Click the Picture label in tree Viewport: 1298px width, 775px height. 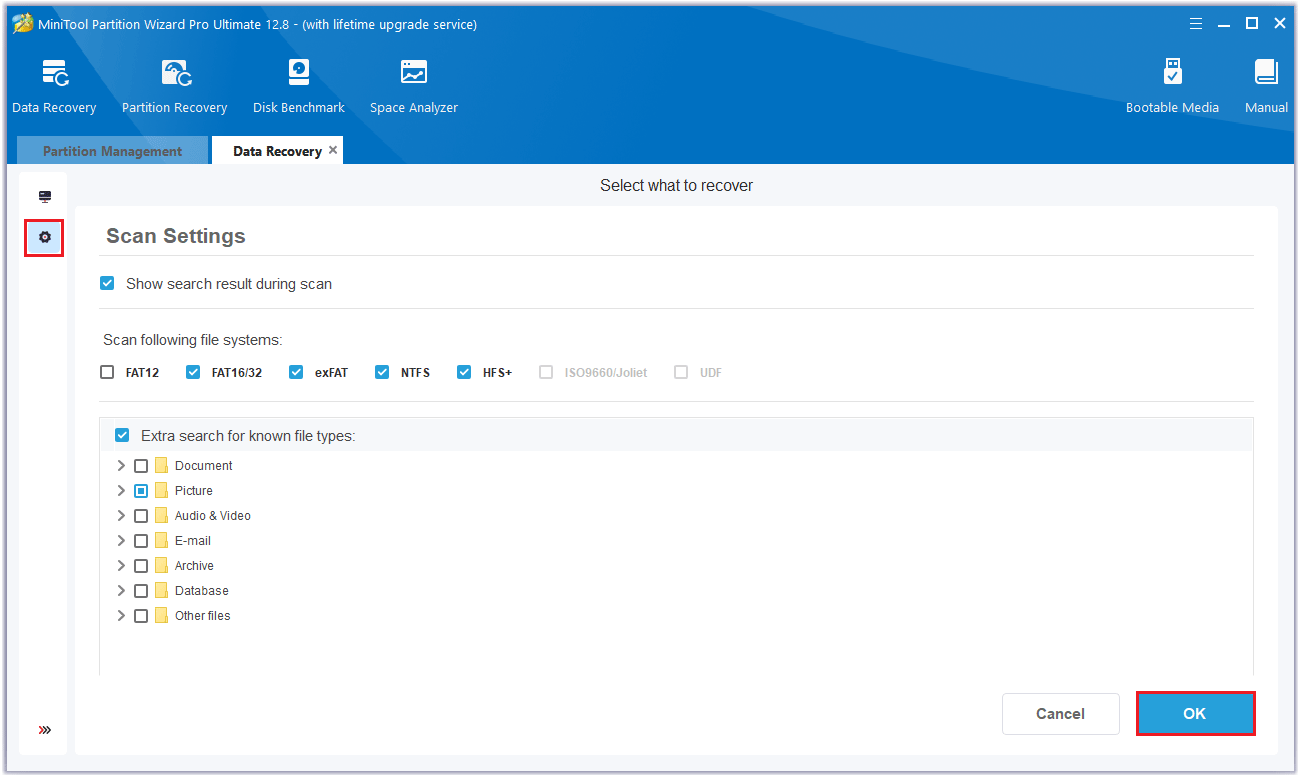(194, 491)
